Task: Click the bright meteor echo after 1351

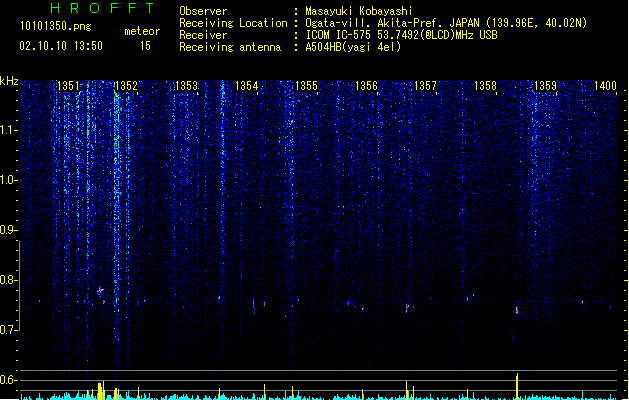Action: 100,291
